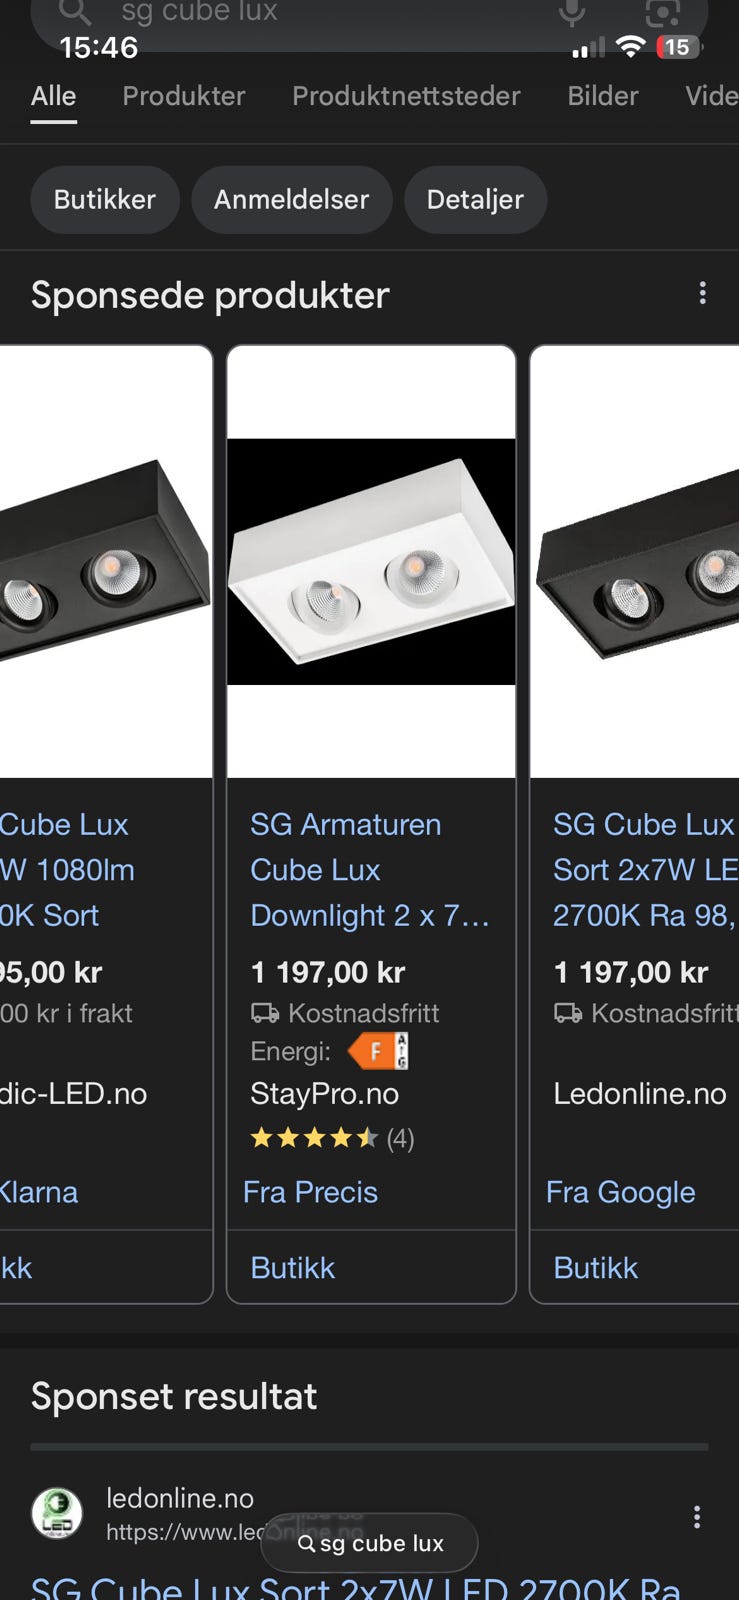This screenshot has width=739, height=1600.
Task: Tap the star rating on StayPro.no card
Action: coord(313,1138)
